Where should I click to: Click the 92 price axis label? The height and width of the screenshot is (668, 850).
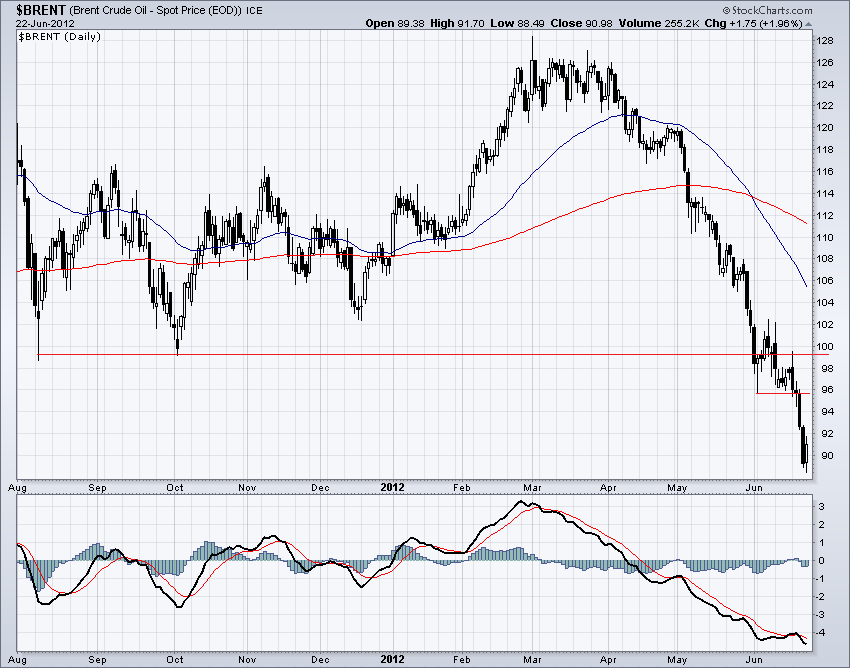pyautogui.click(x=827, y=434)
